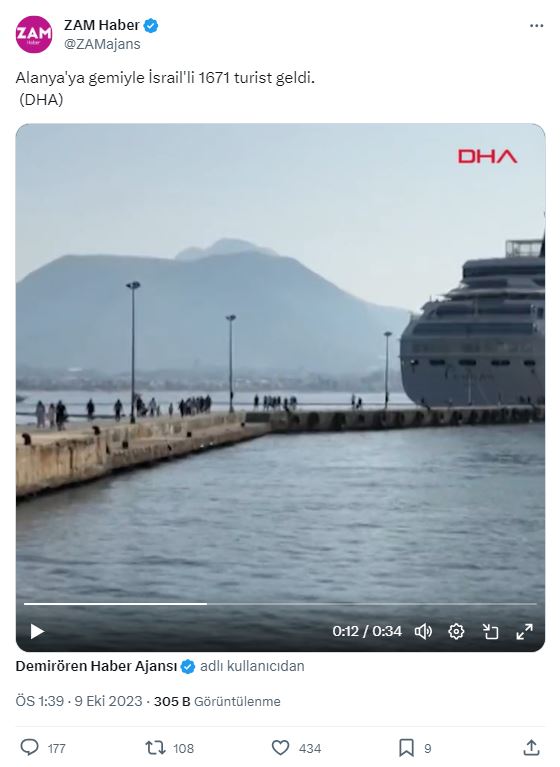This screenshot has width=560, height=767.
Task: Mute the video with the speaker icon
Action: [x=423, y=631]
